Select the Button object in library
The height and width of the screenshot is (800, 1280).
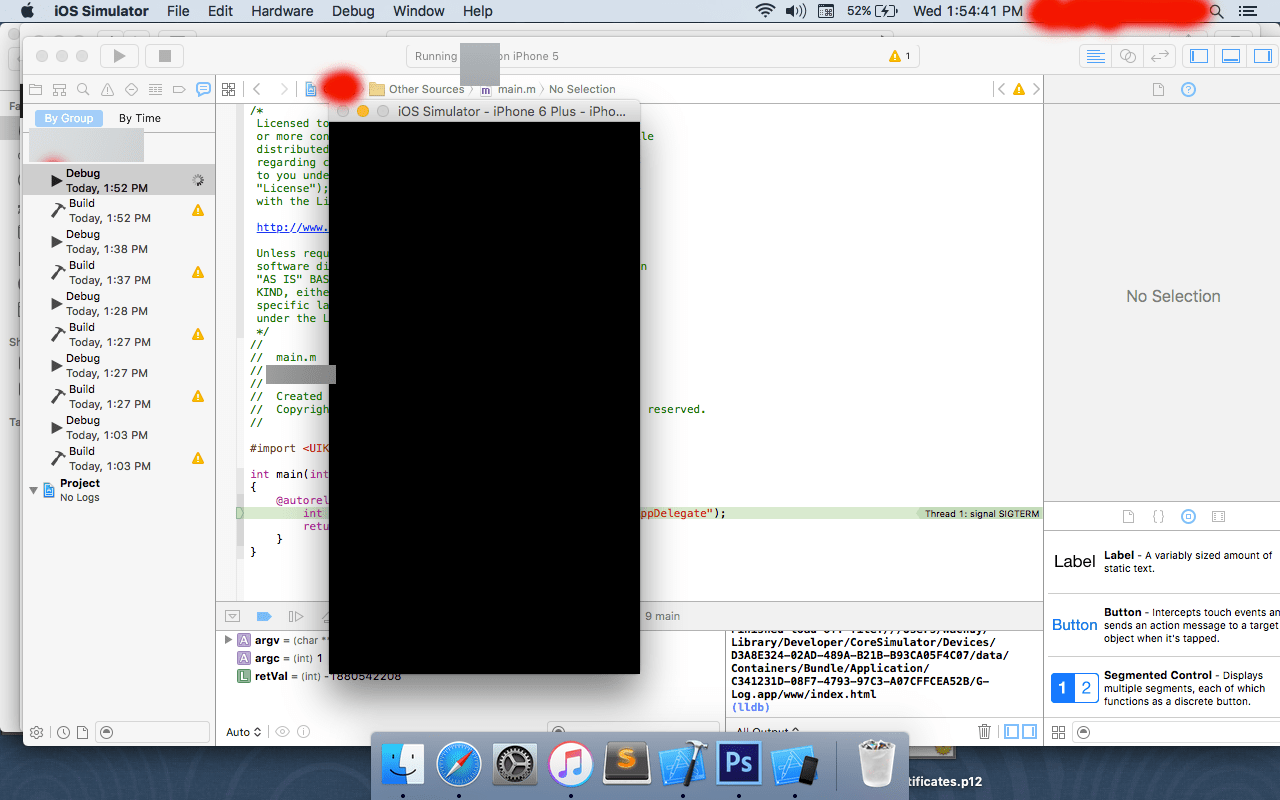point(1162,625)
